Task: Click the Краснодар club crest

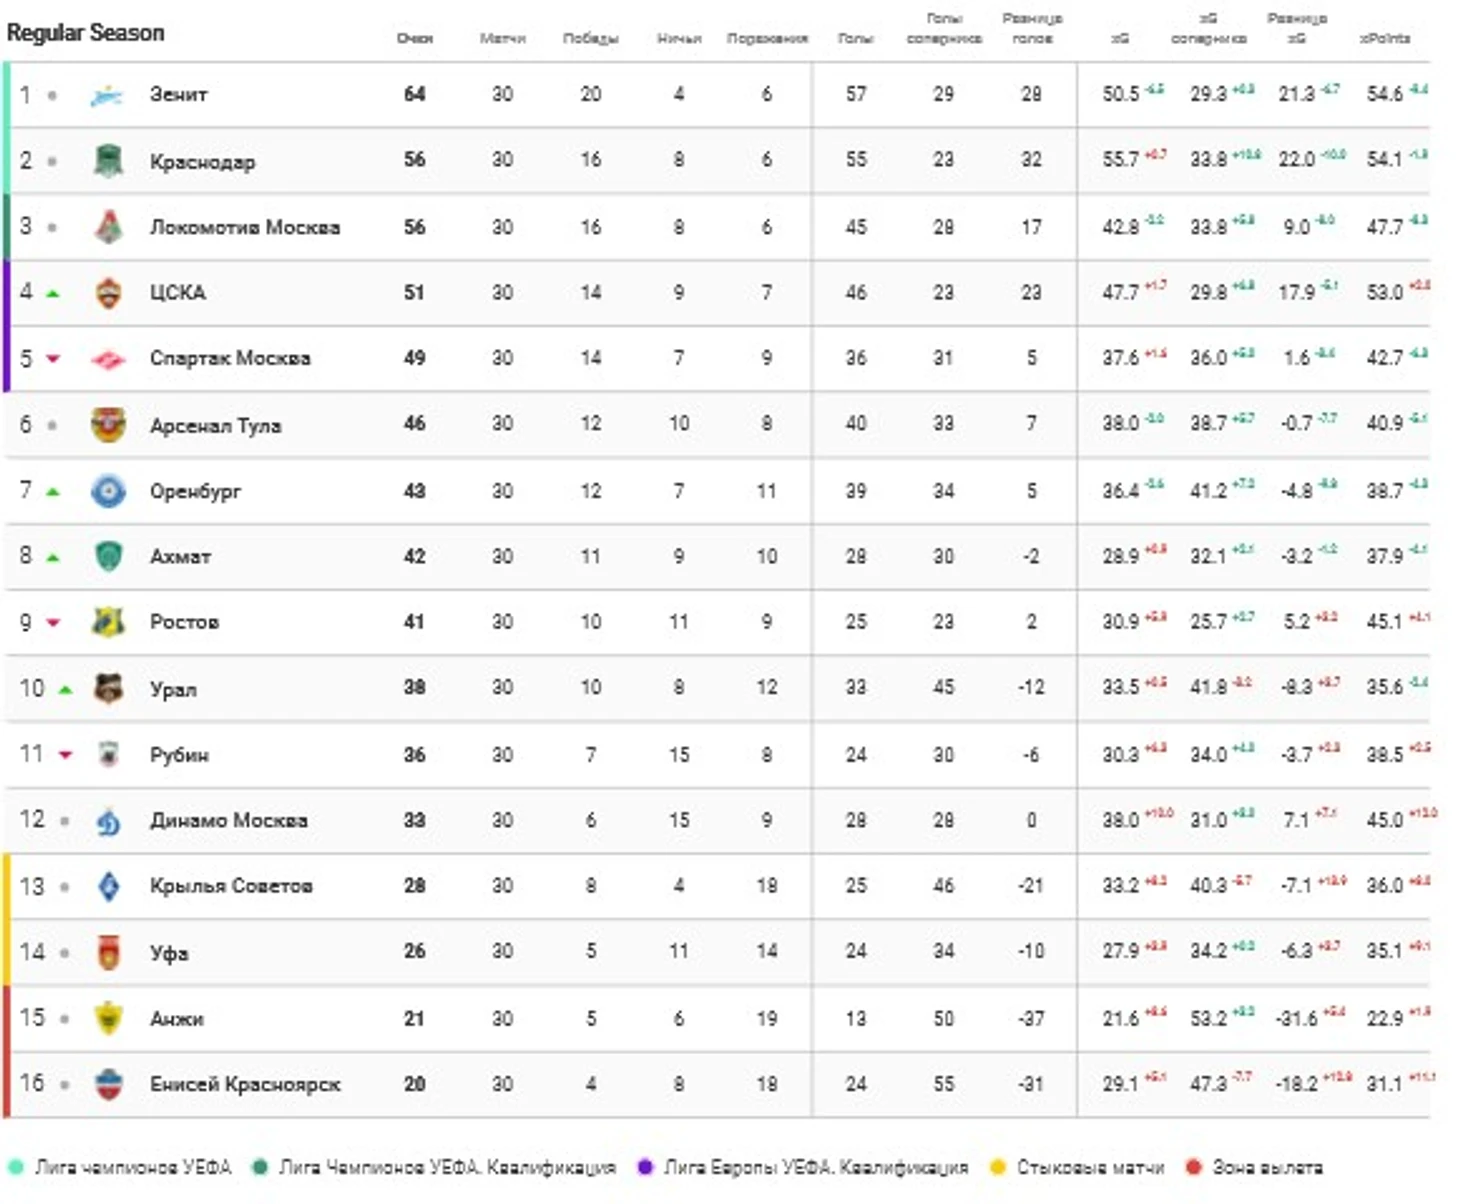Action: [x=108, y=160]
